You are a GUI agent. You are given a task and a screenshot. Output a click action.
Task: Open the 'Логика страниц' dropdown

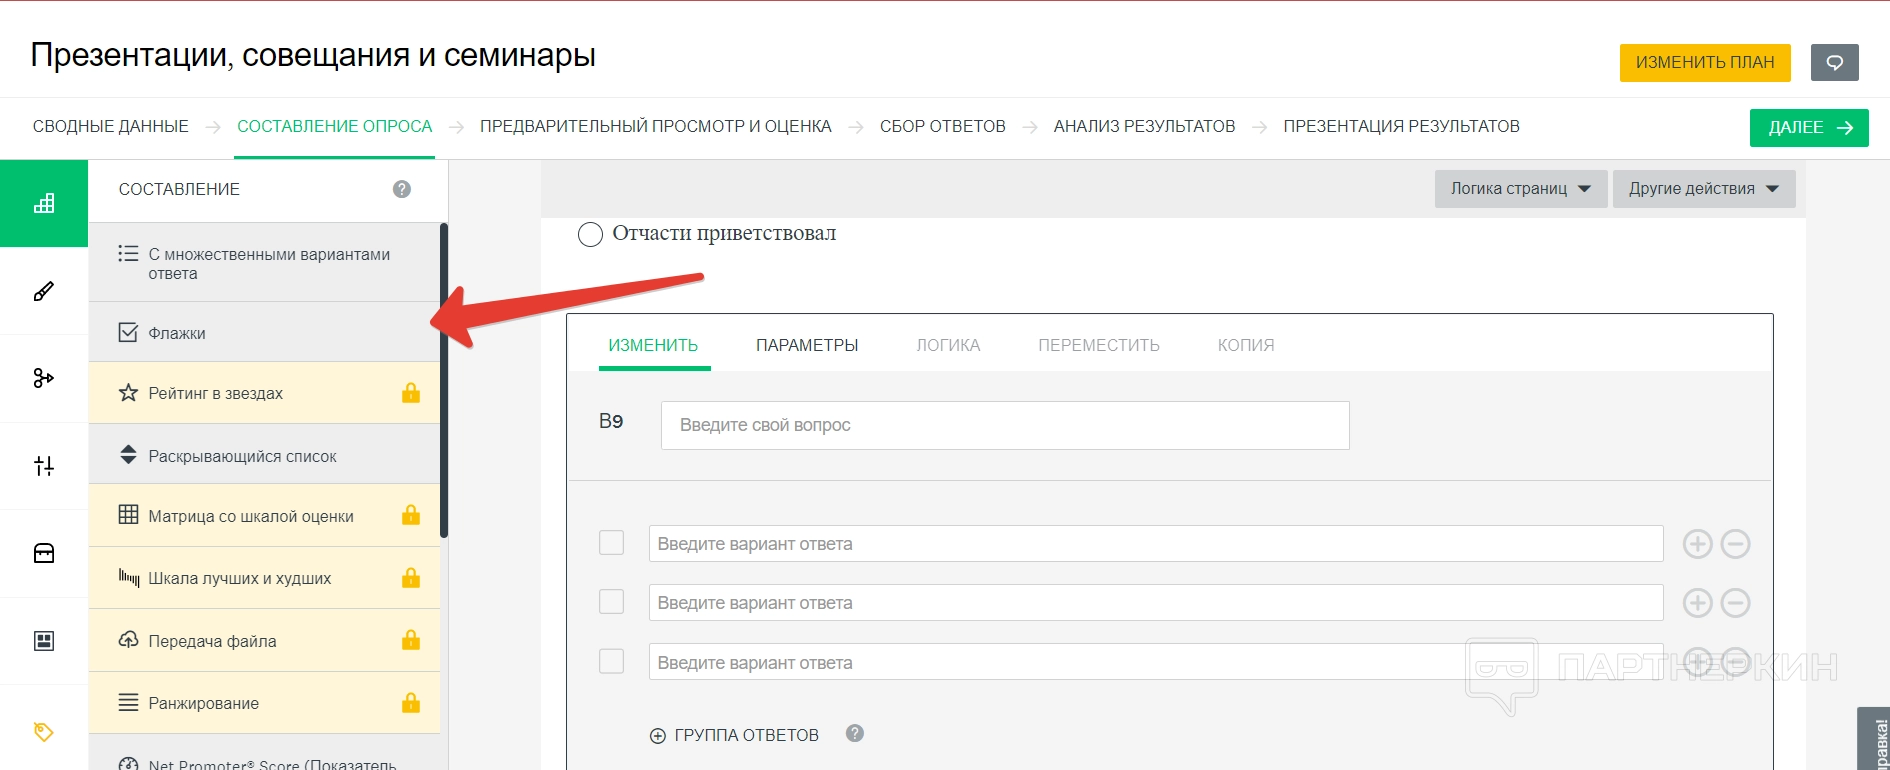pos(1520,189)
